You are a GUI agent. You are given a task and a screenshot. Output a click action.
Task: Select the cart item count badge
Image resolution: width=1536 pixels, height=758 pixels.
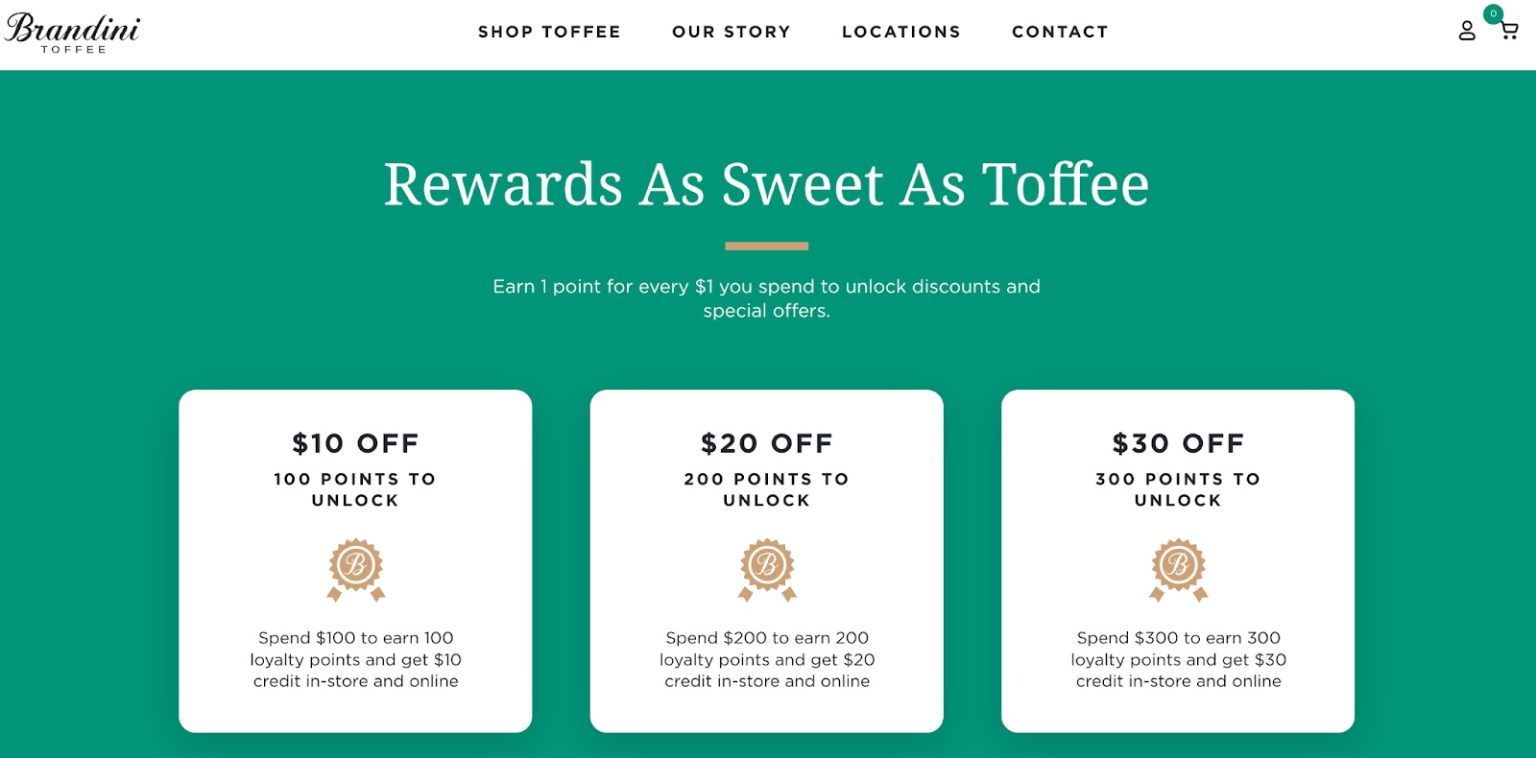point(1493,13)
